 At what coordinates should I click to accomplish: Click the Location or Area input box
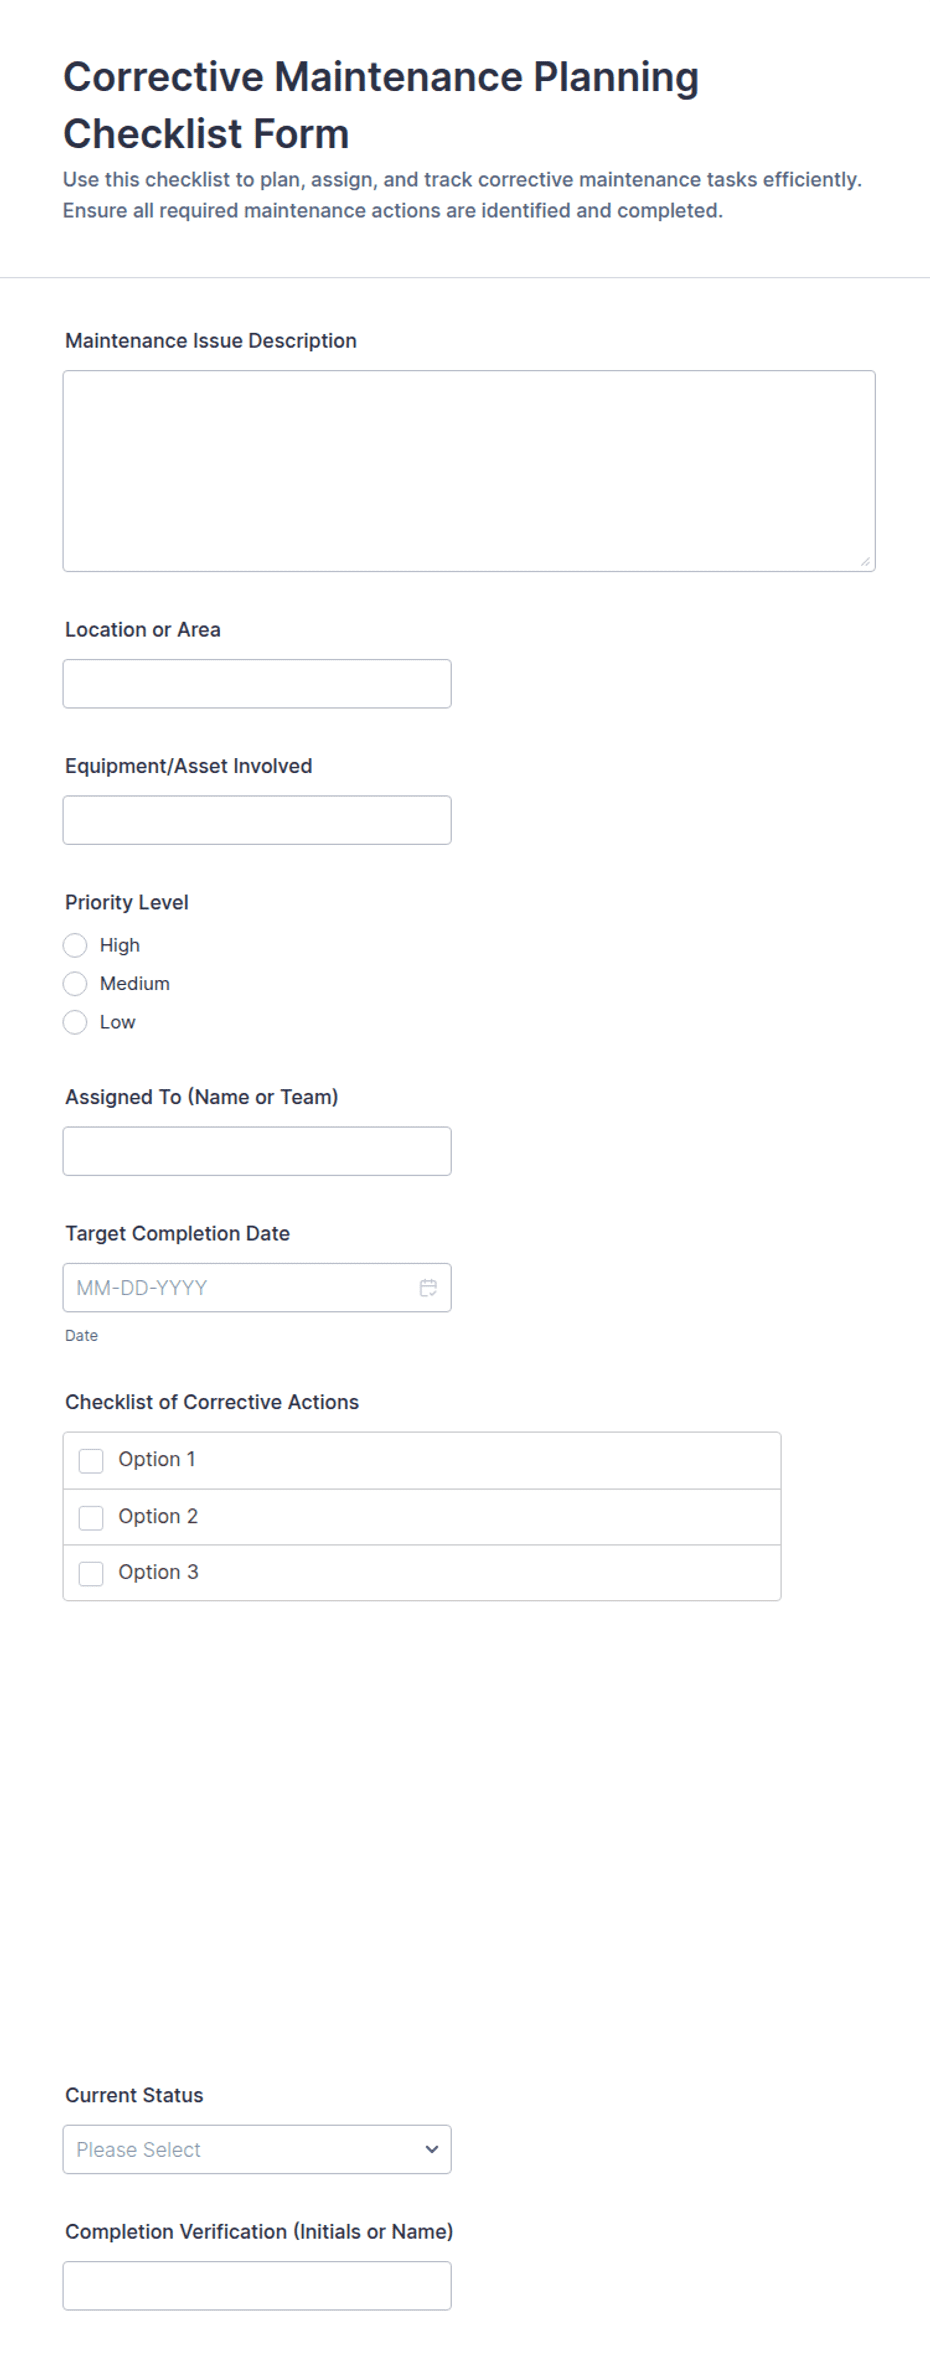tap(257, 684)
